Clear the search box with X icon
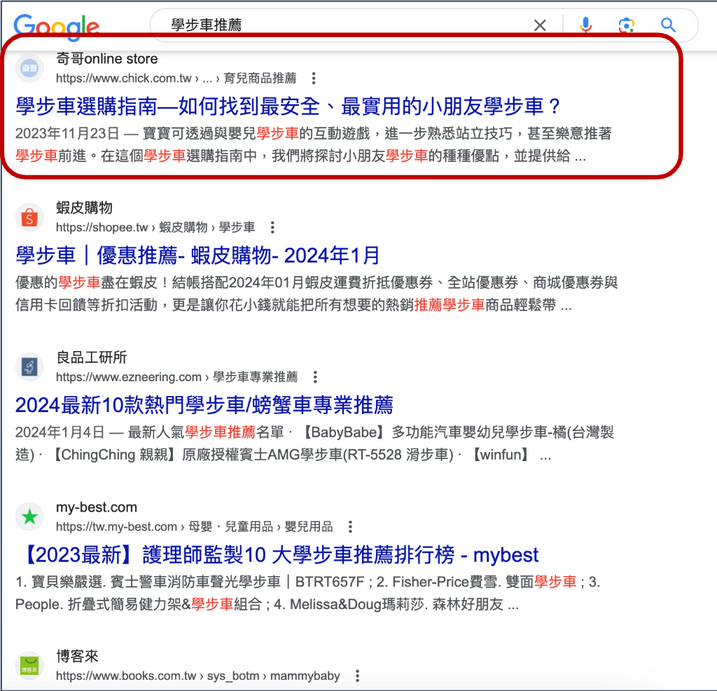The height and width of the screenshot is (691, 717). click(540, 25)
